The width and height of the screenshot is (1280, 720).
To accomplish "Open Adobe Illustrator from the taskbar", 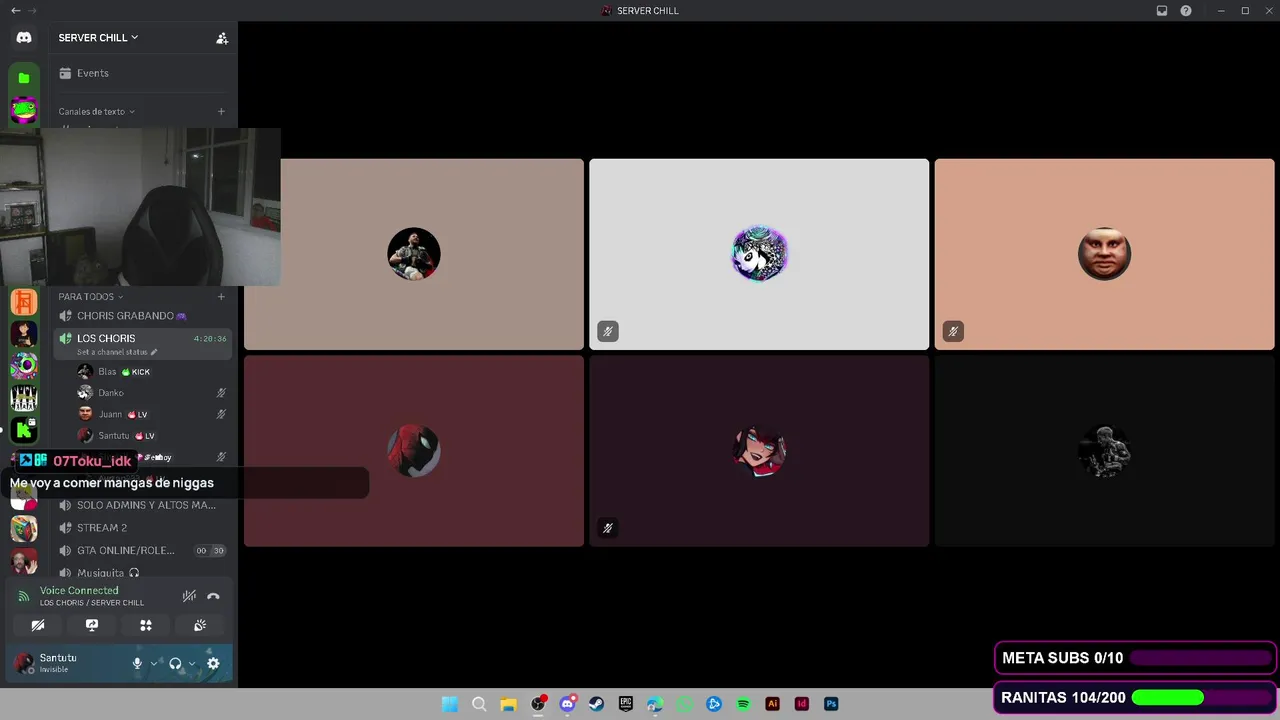I will [772, 704].
